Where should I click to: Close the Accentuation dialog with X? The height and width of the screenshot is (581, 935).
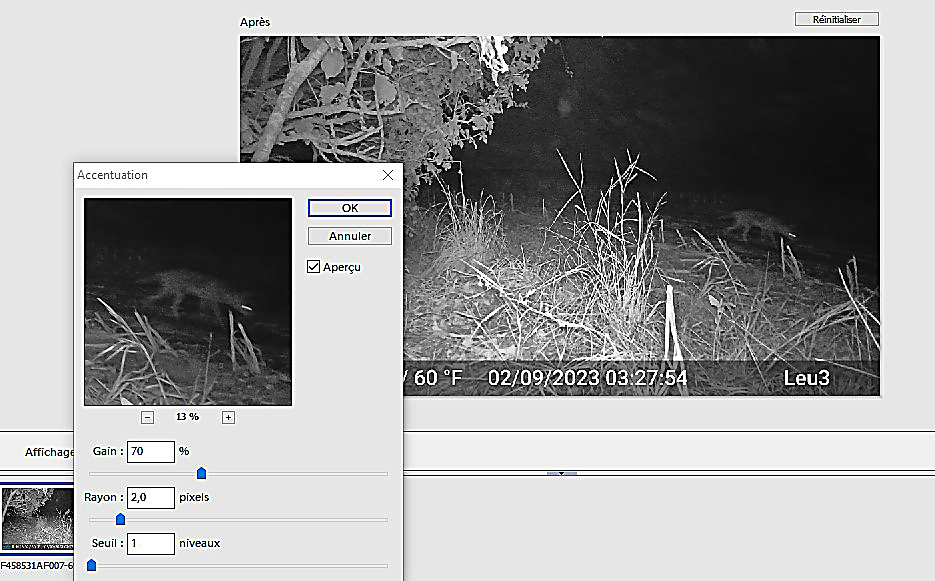tap(388, 175)
